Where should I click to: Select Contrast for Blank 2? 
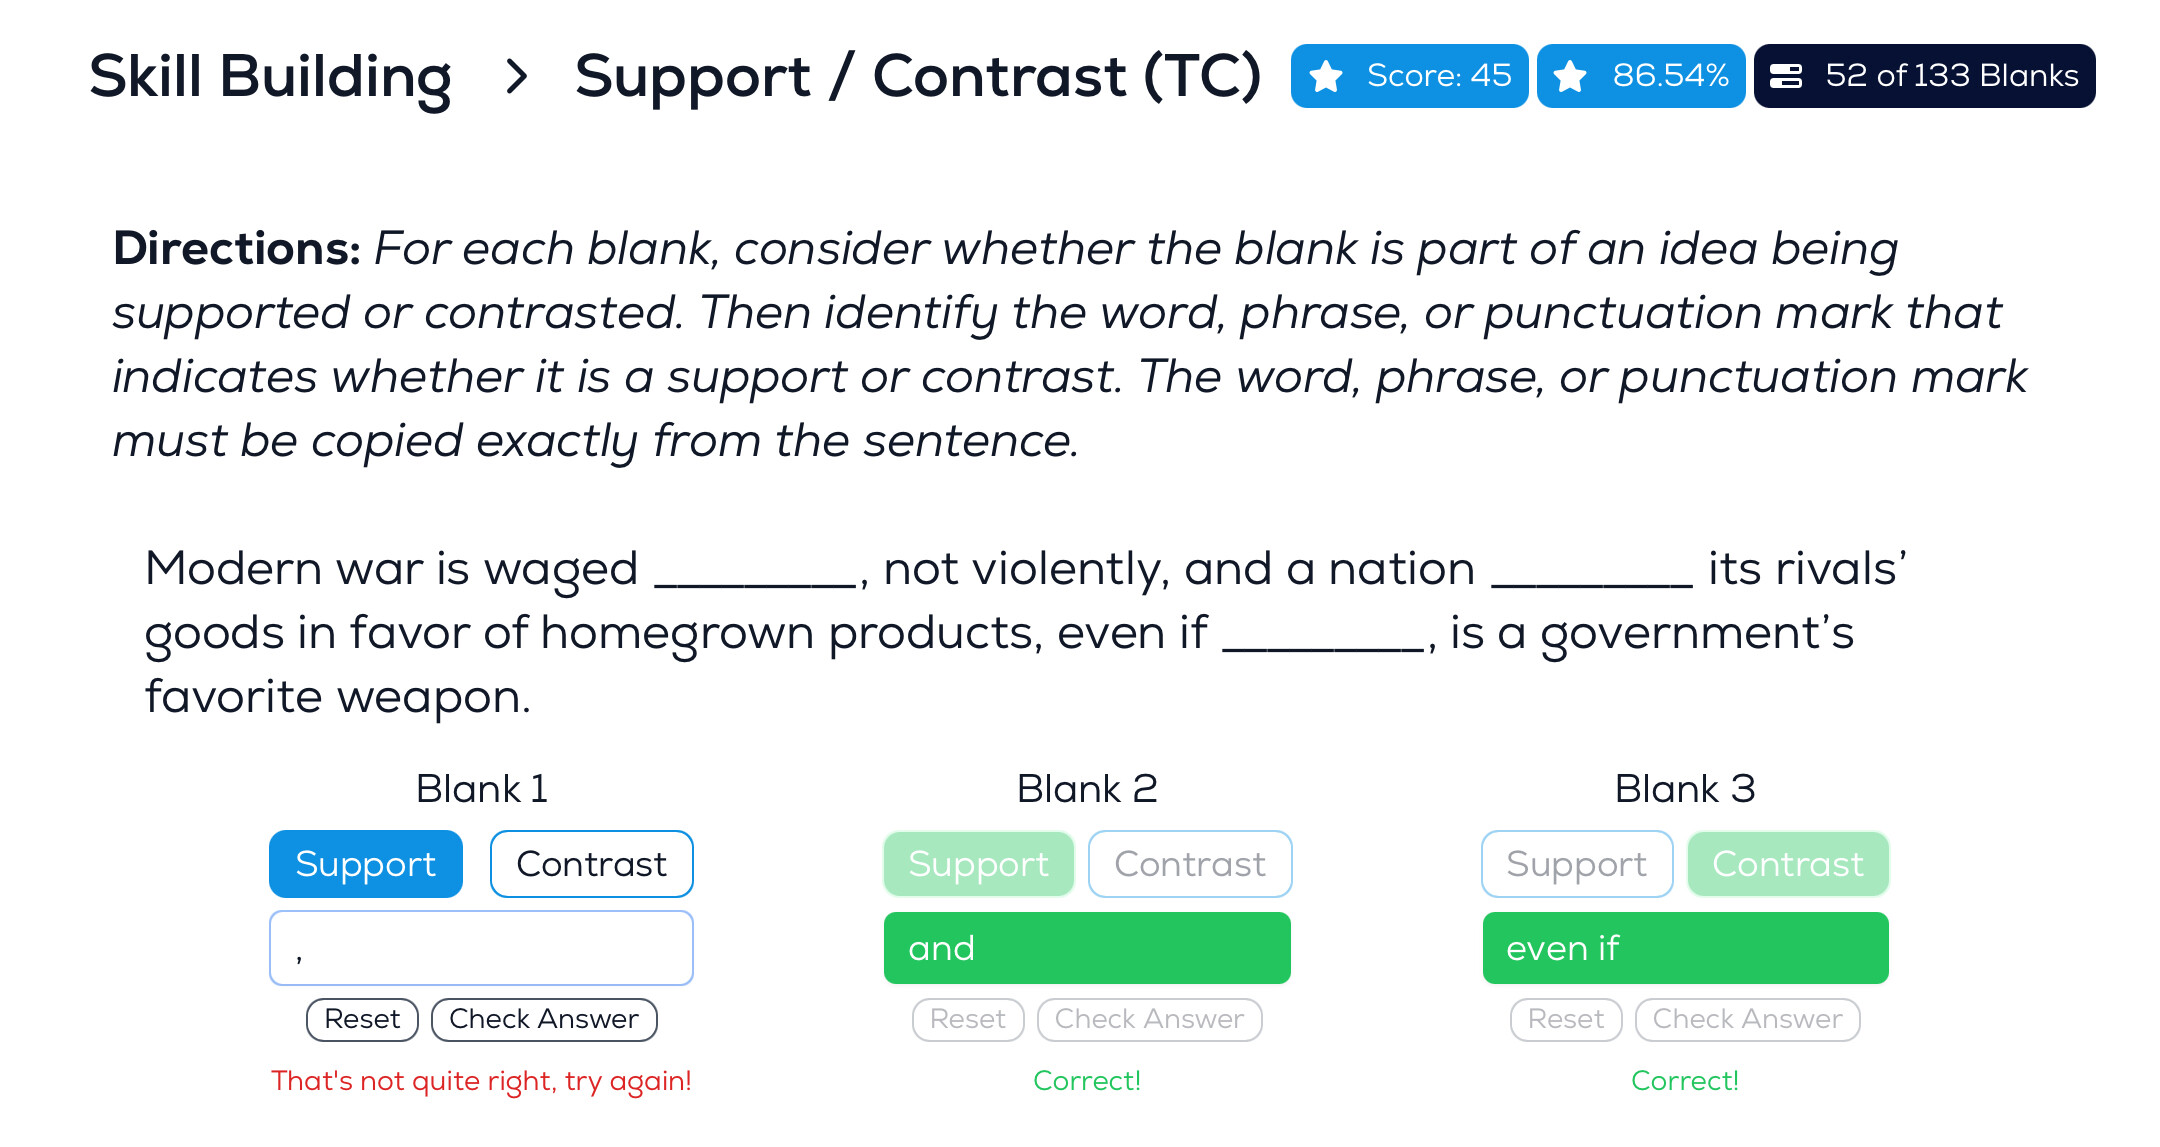click(x=1190, y=864)
